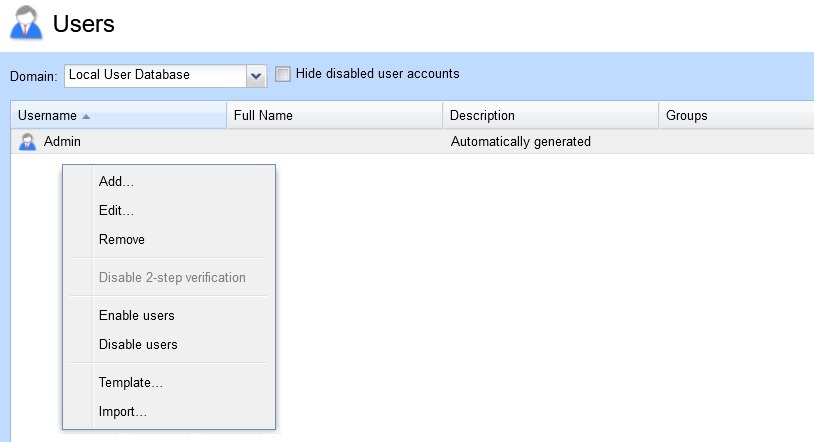
Task: Choose Edit… in the context menu
Action: pyautogui.click(x=116, y=211)
